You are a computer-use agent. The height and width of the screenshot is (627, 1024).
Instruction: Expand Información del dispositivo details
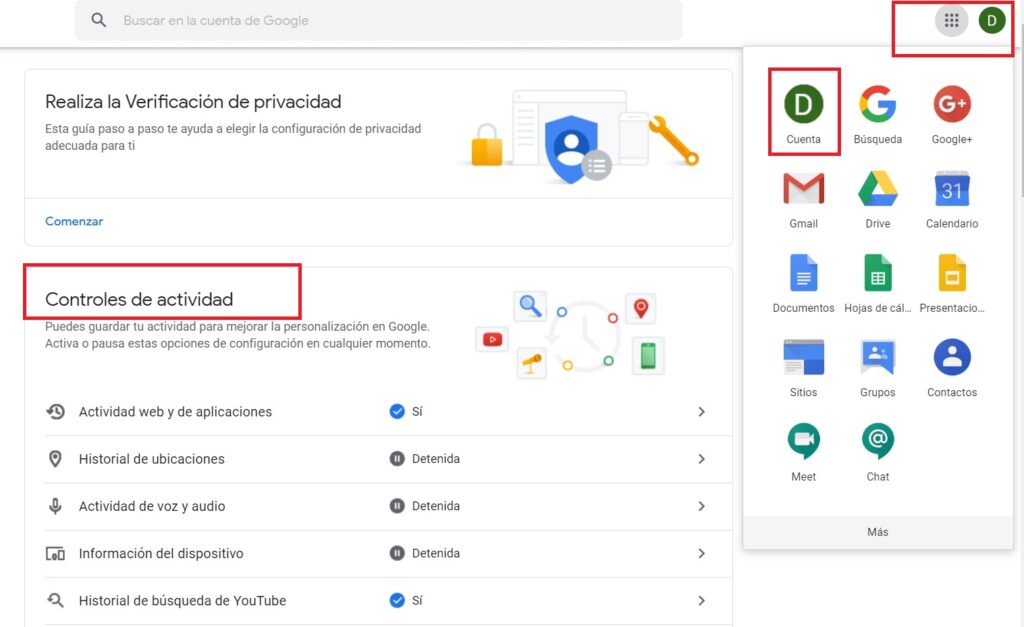click(702, 554)
